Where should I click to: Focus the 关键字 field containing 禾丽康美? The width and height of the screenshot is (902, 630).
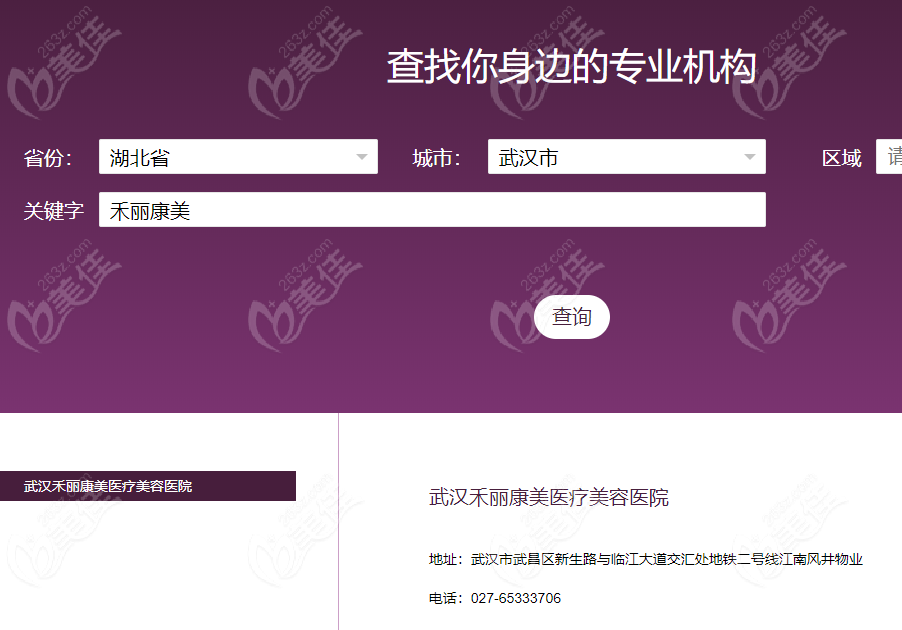click(x=432, y=209)
